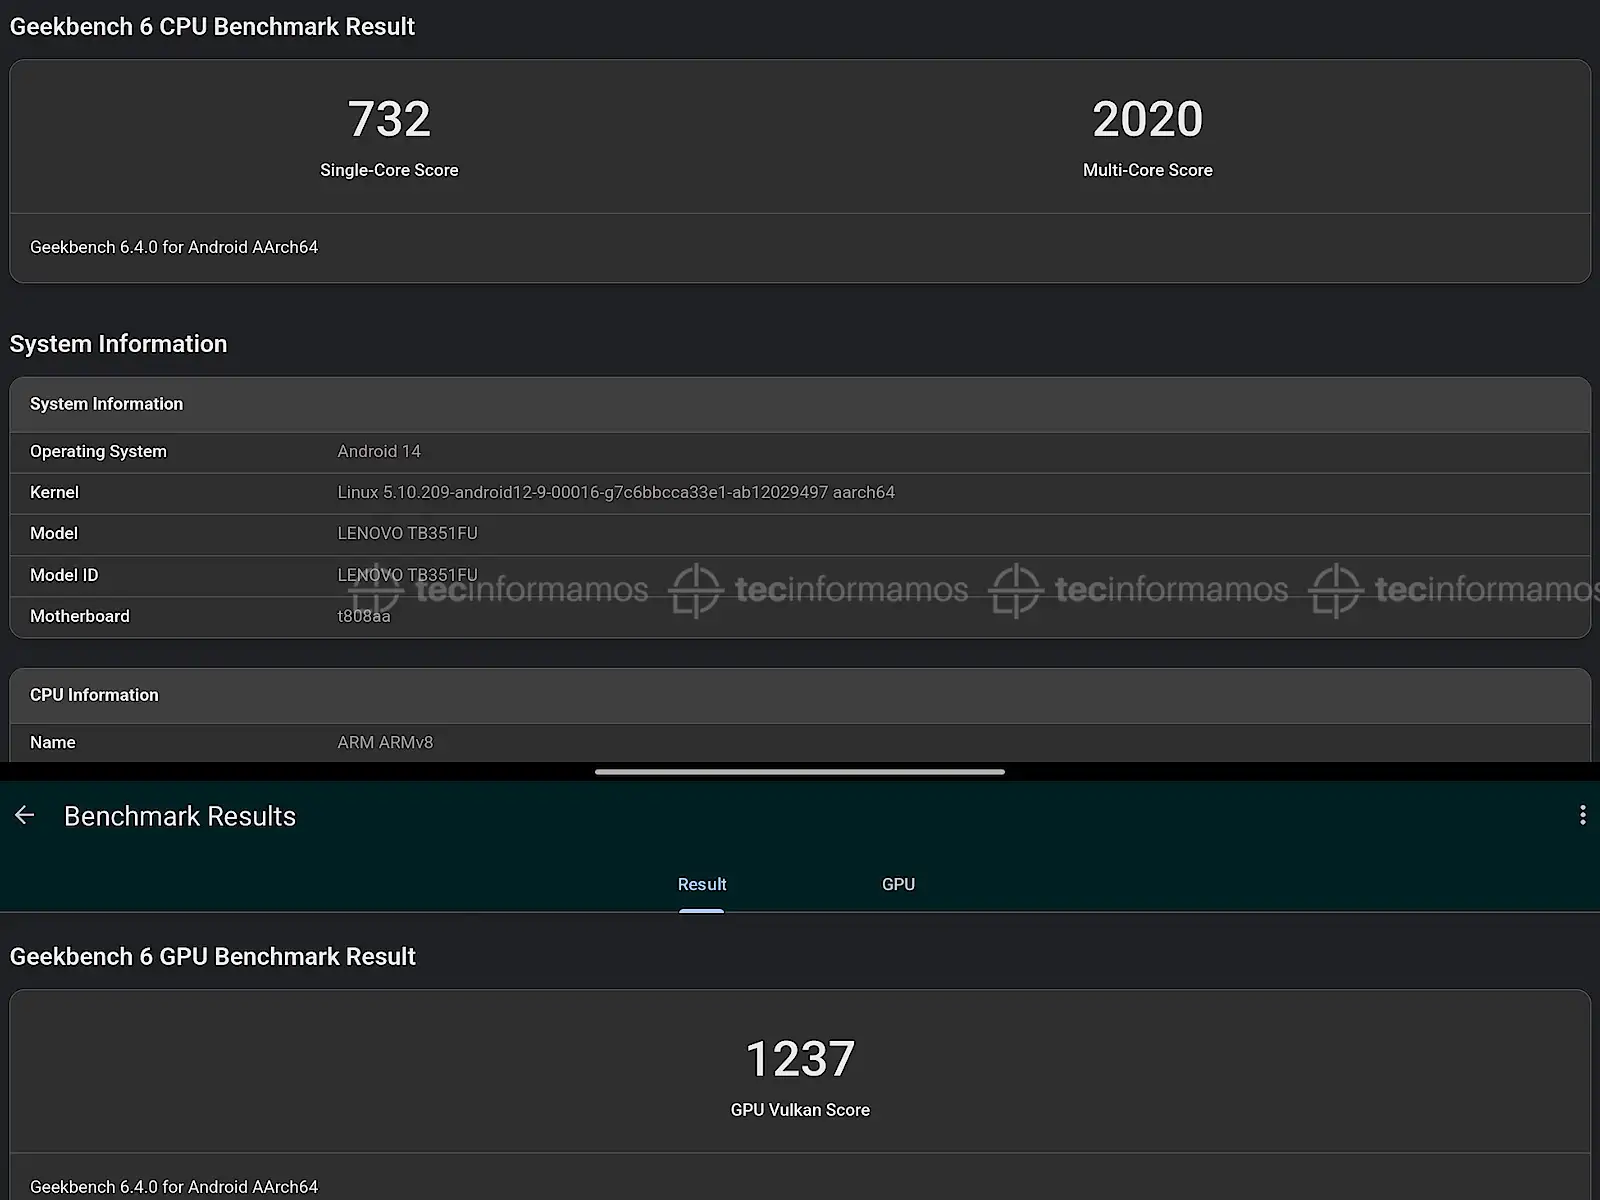Screen dimensions: 1600x1200
Task: Click the Model ID row
Action: coord(800,575)
